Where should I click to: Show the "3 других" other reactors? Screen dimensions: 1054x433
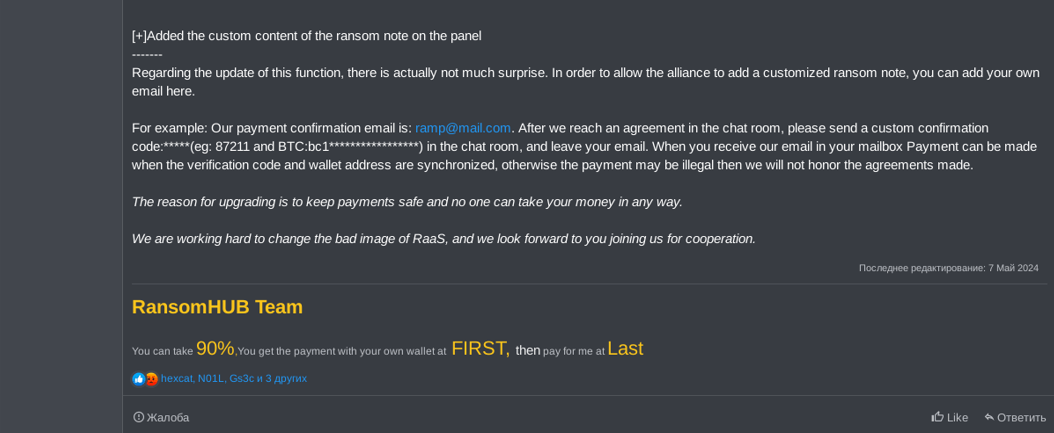click(286, 379)
